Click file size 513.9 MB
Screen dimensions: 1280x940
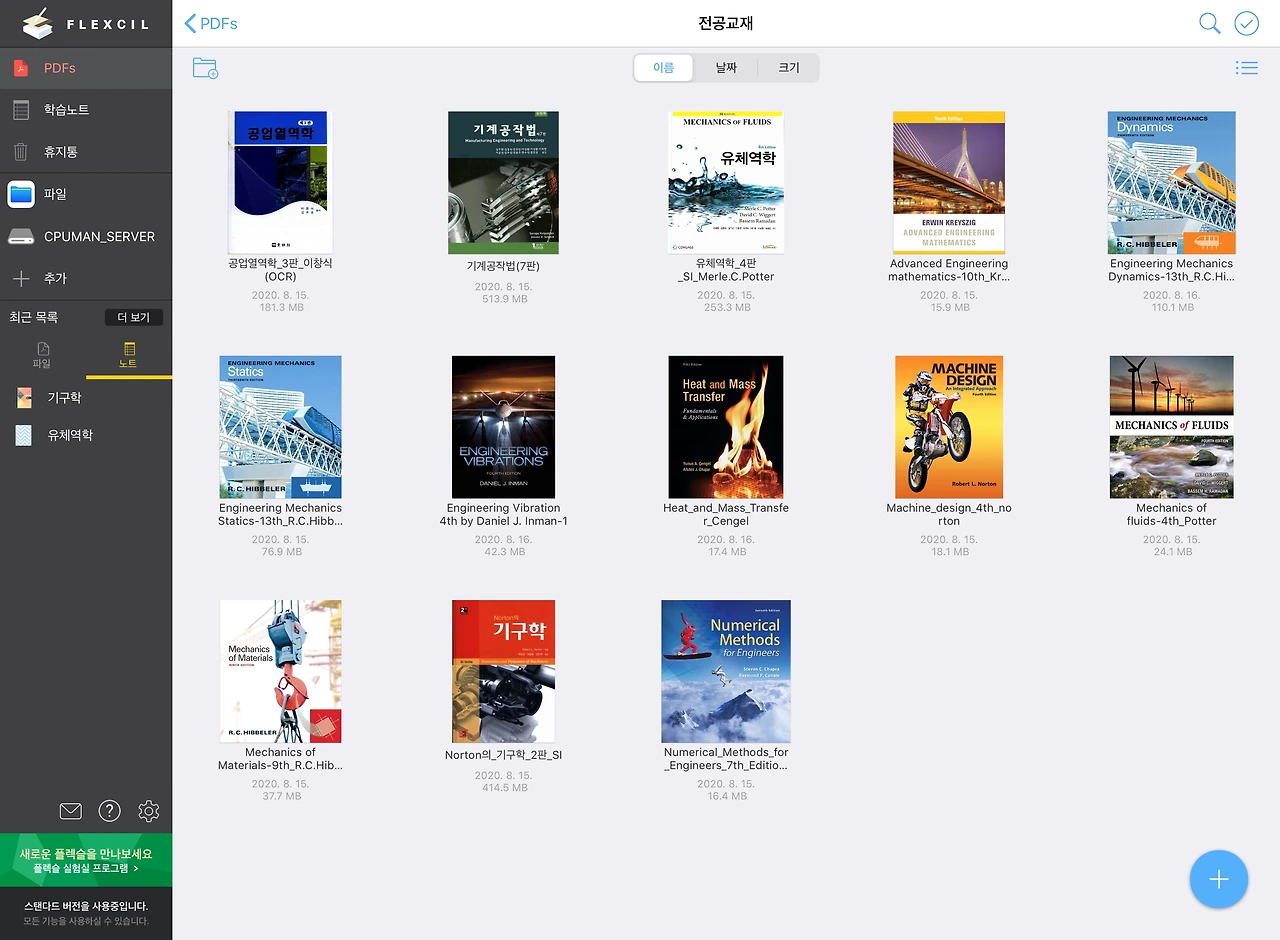point(503,299)
